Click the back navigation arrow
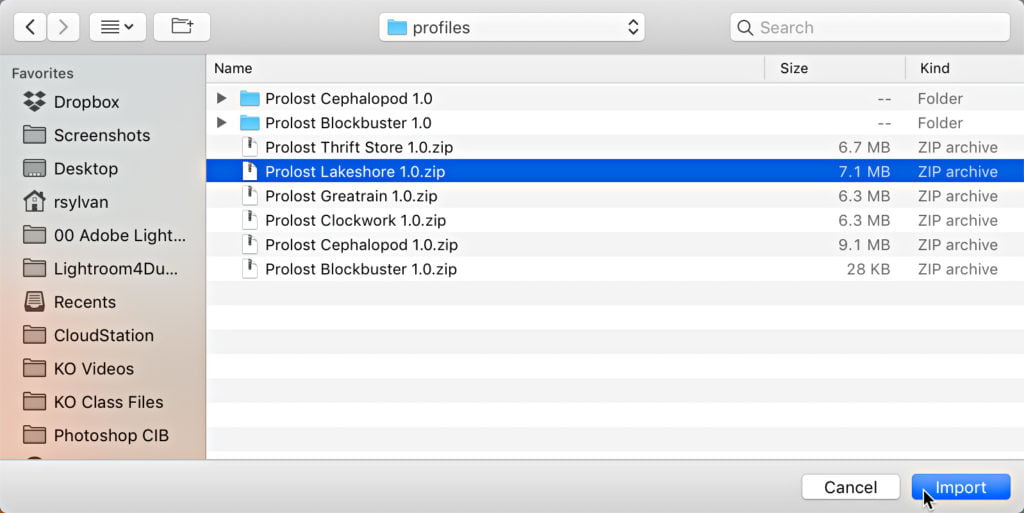This screenshot has width=1024, height=513. [x=30, y=27]
